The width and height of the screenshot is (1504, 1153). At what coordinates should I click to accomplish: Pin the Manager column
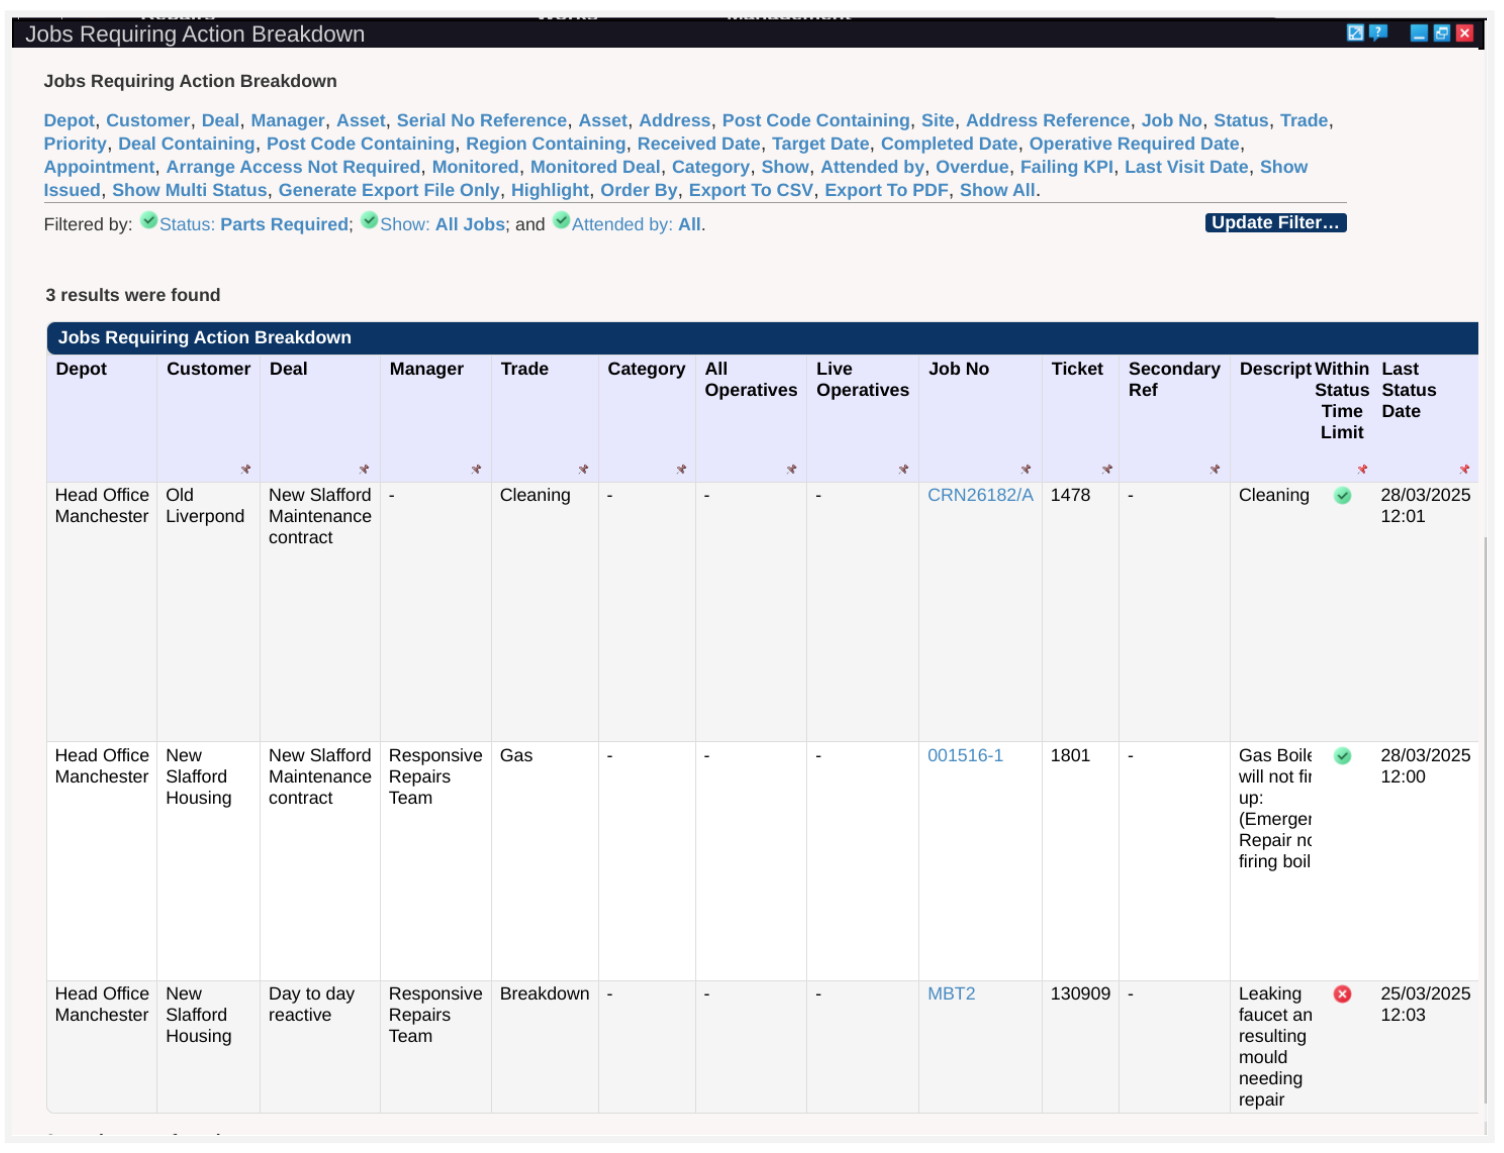point(476,469)
